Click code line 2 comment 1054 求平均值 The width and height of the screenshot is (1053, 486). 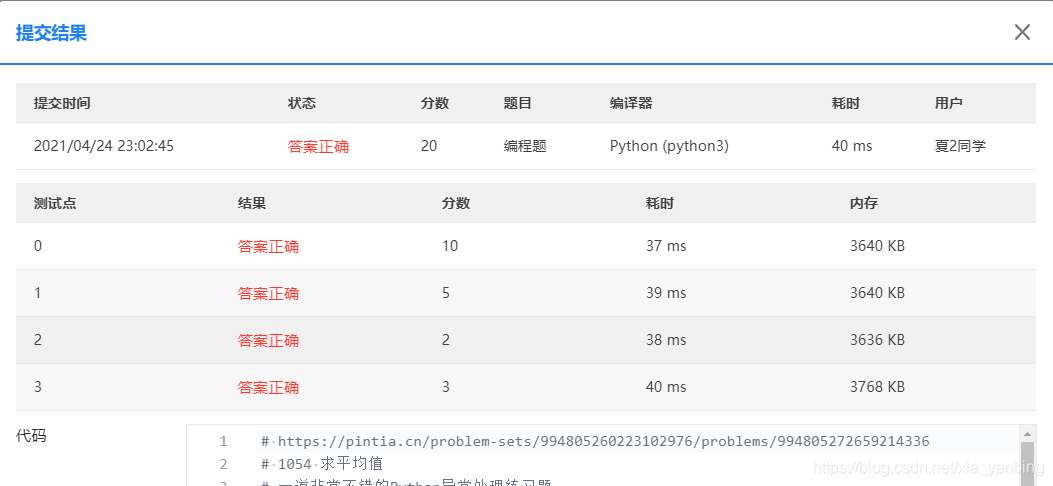[x=322, y=464]
